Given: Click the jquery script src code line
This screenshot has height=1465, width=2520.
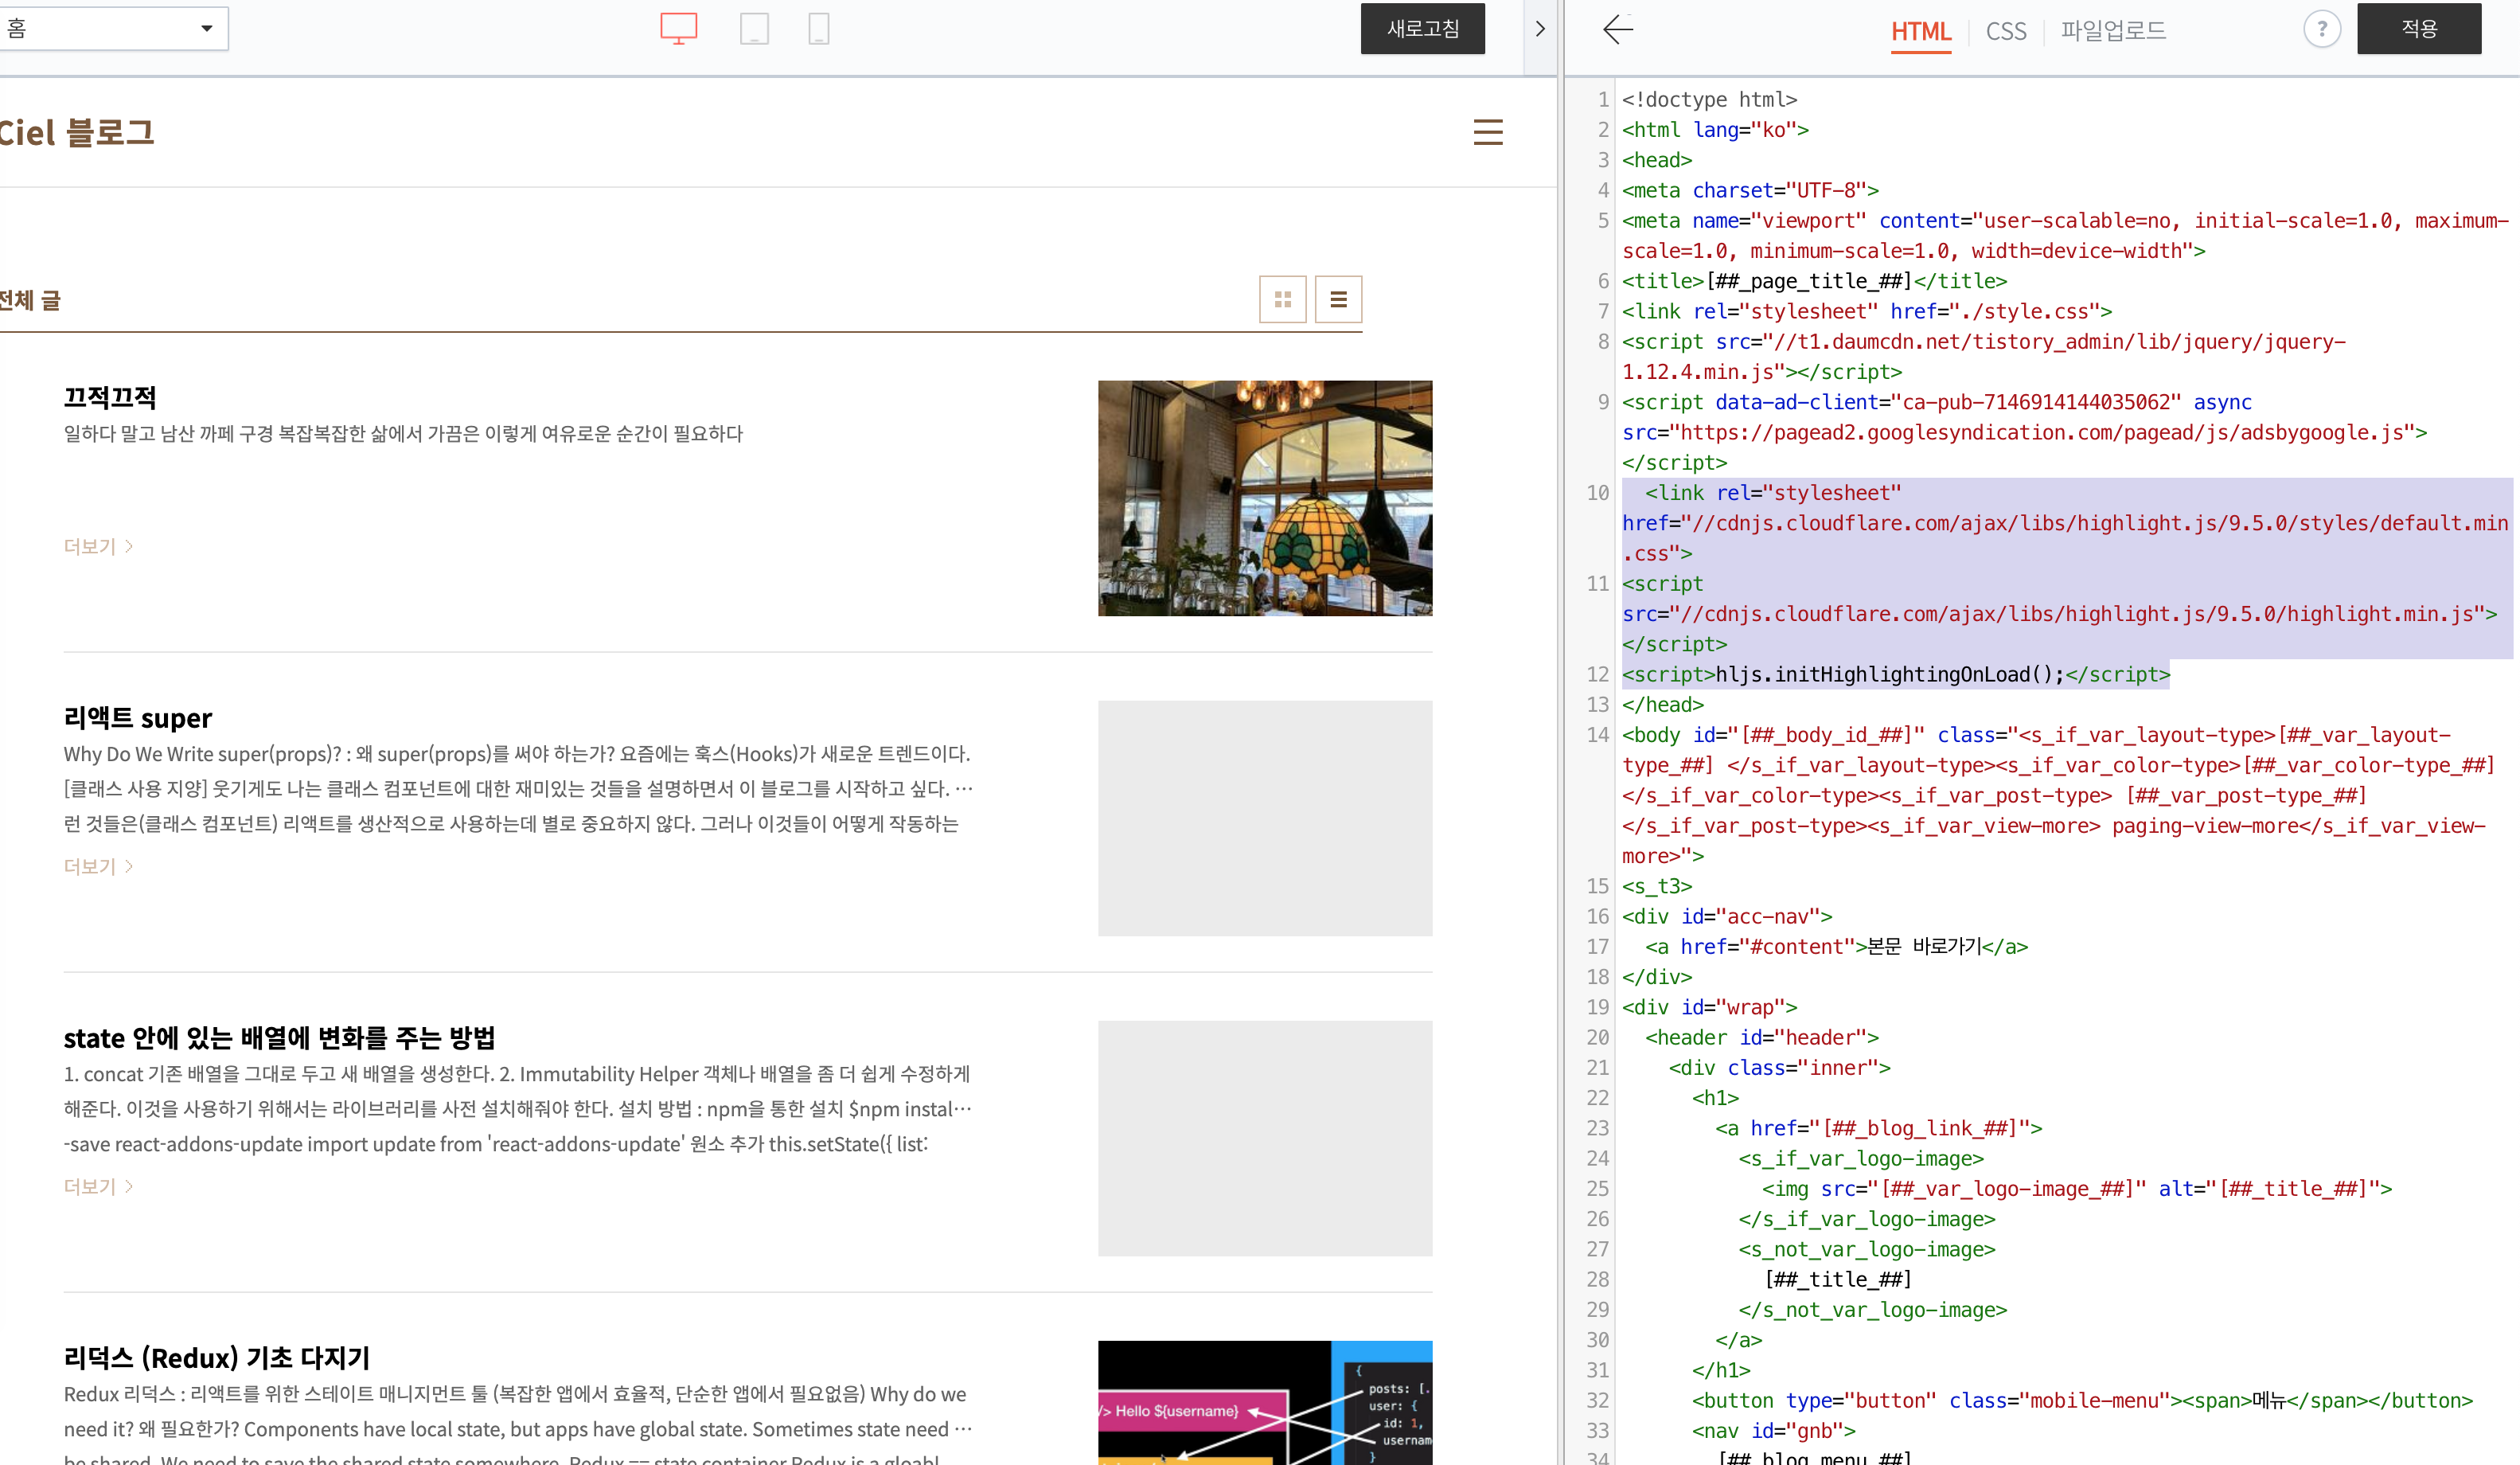Looking at the screenshot, I should pos(1984,357).
